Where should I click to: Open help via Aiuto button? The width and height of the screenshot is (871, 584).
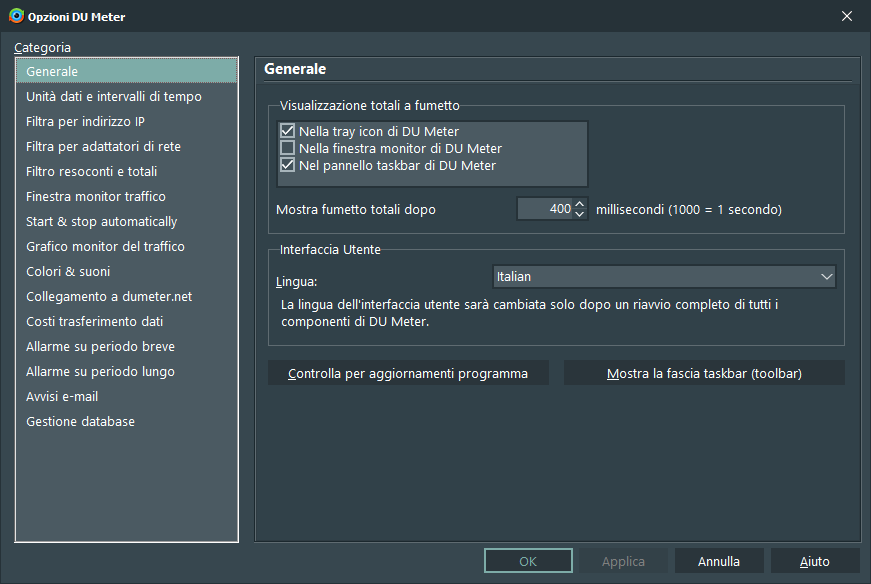tap(815, 561)
